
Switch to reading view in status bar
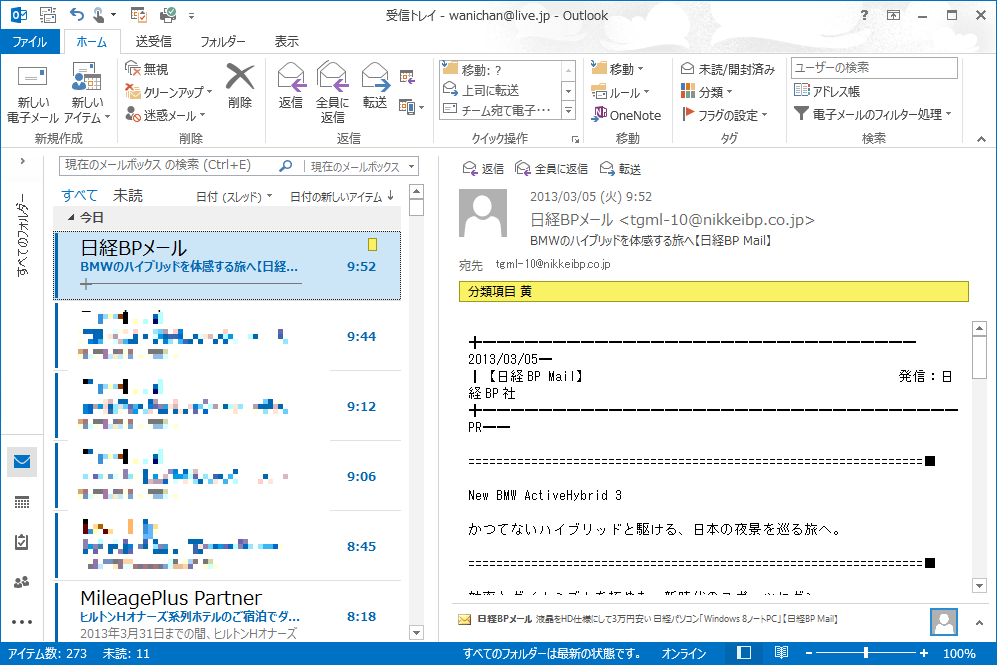[781, 653]
